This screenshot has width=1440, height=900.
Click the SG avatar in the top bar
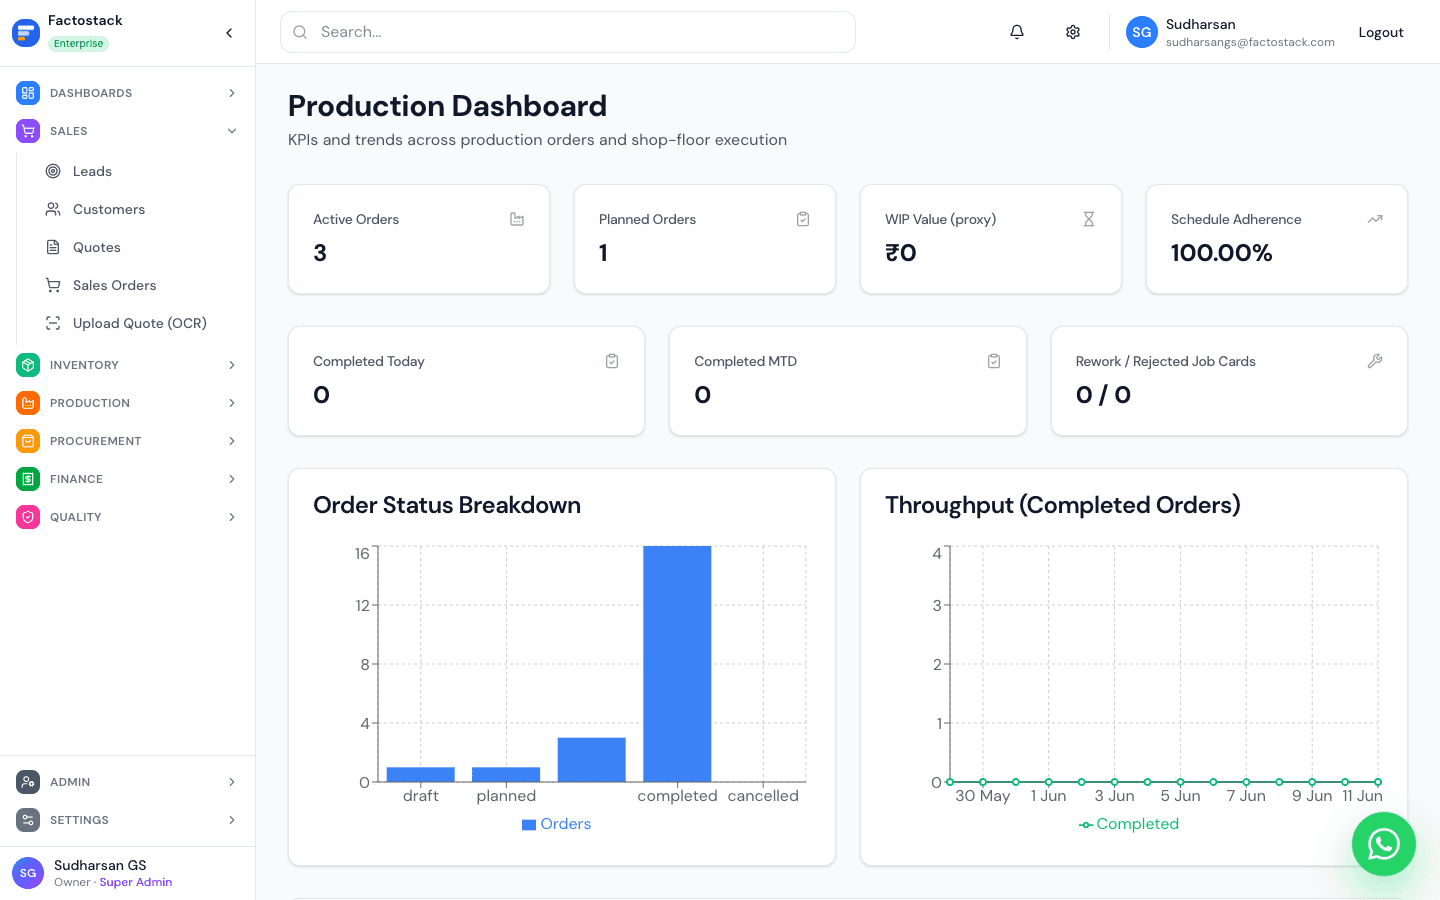click(x=1142, y=32)
